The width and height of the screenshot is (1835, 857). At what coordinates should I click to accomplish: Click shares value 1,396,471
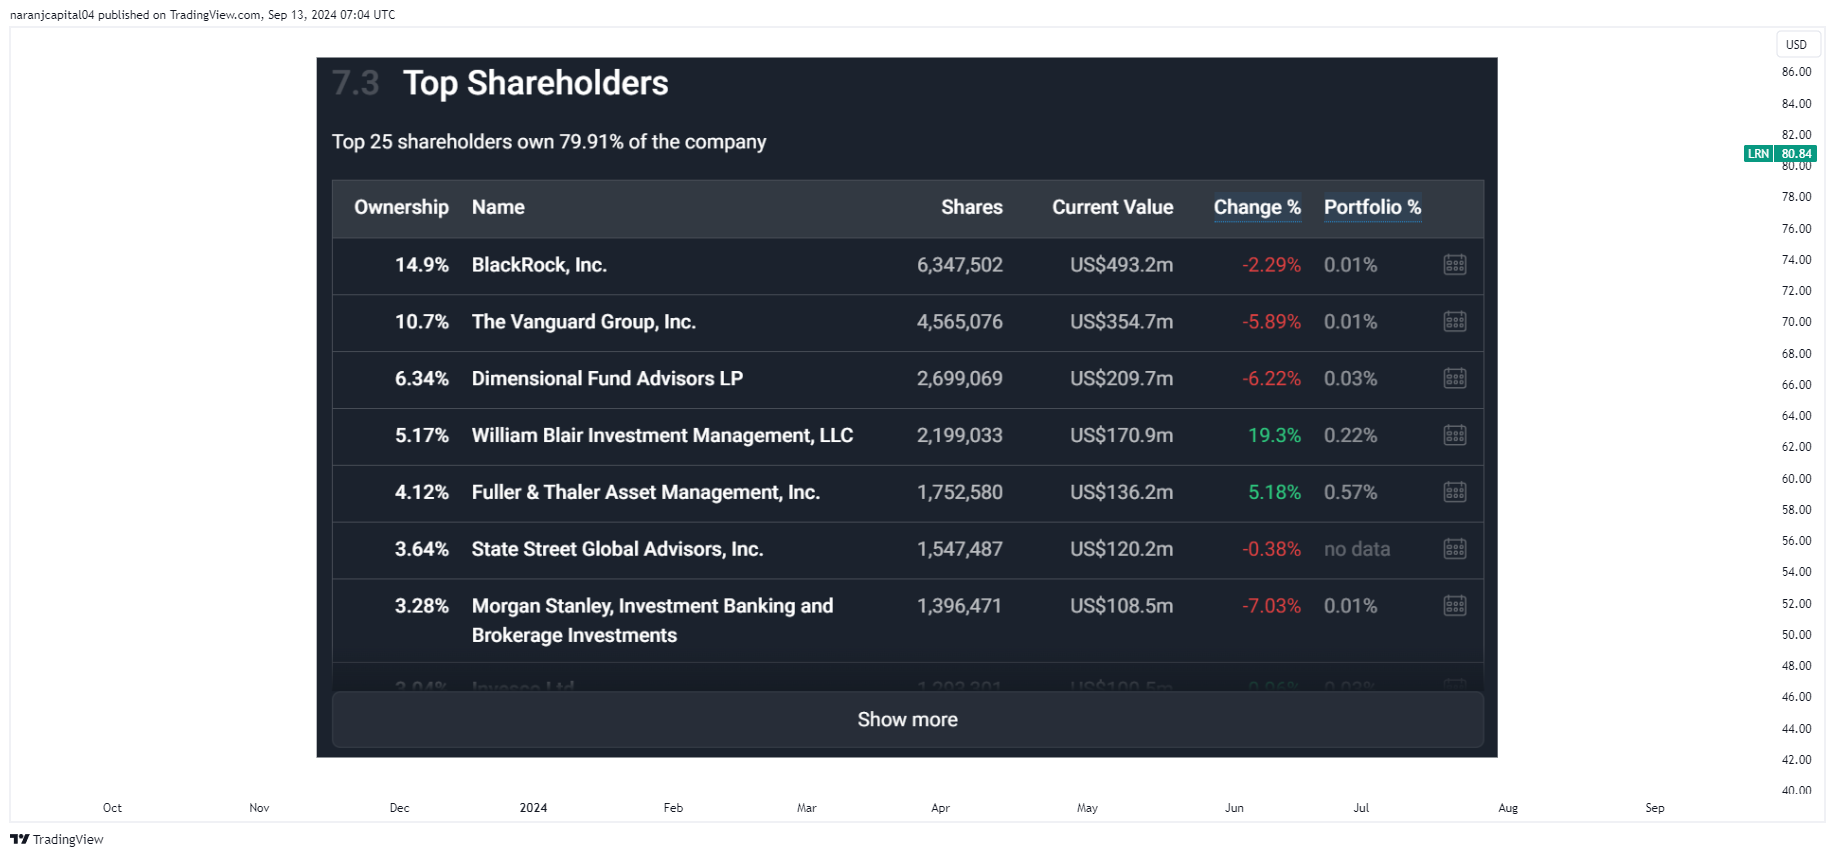click(960, 607)
